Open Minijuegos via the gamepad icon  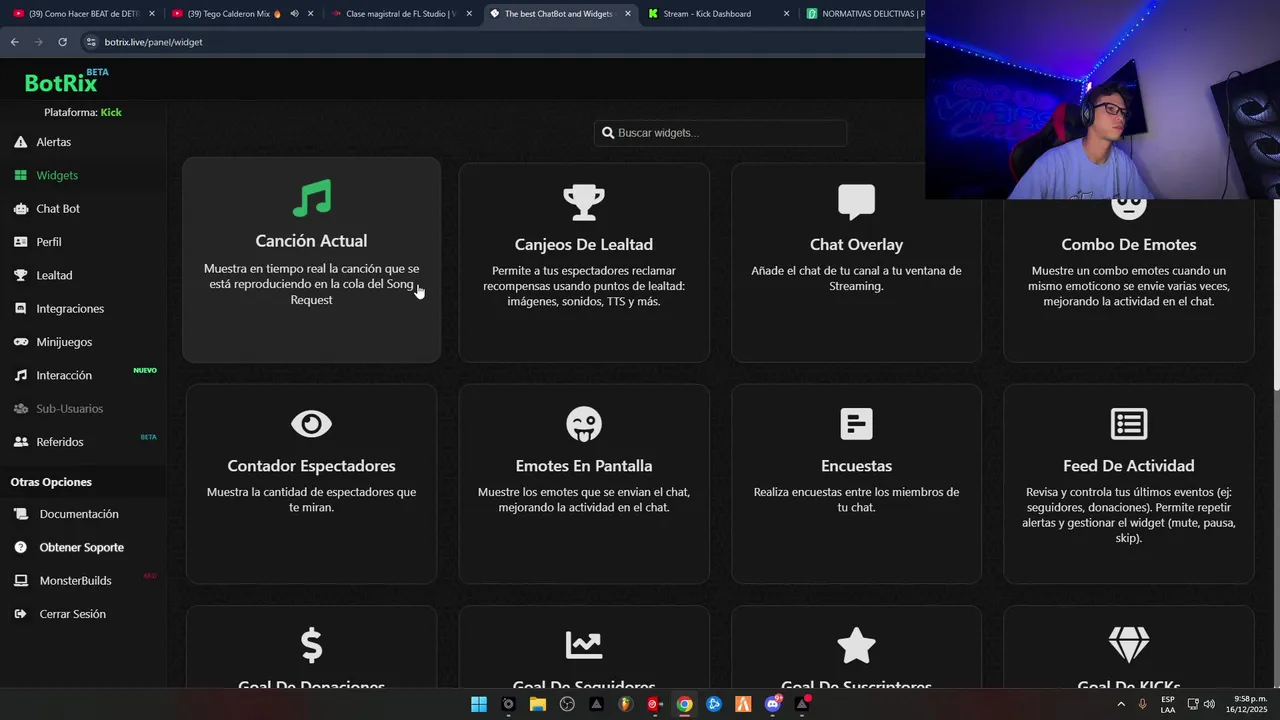20,342
